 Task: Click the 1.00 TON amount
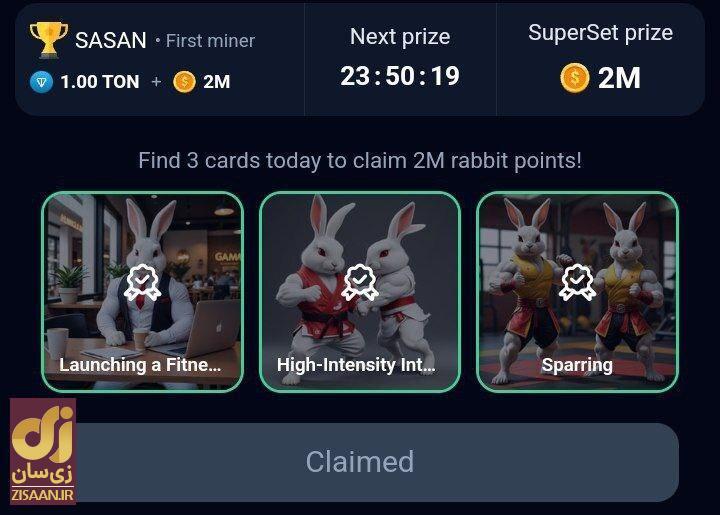click(100, 82)
